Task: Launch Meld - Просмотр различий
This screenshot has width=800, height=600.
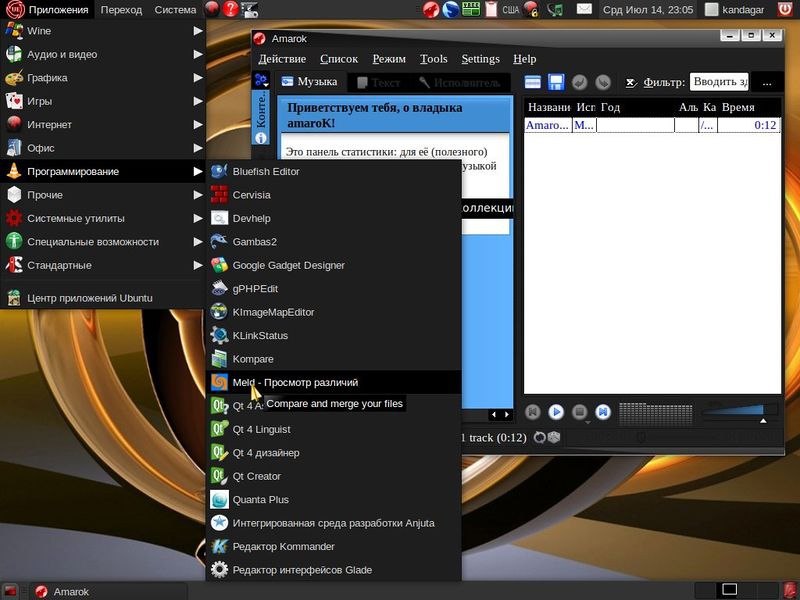Action: pyautogui.click(x=334, y=383)
